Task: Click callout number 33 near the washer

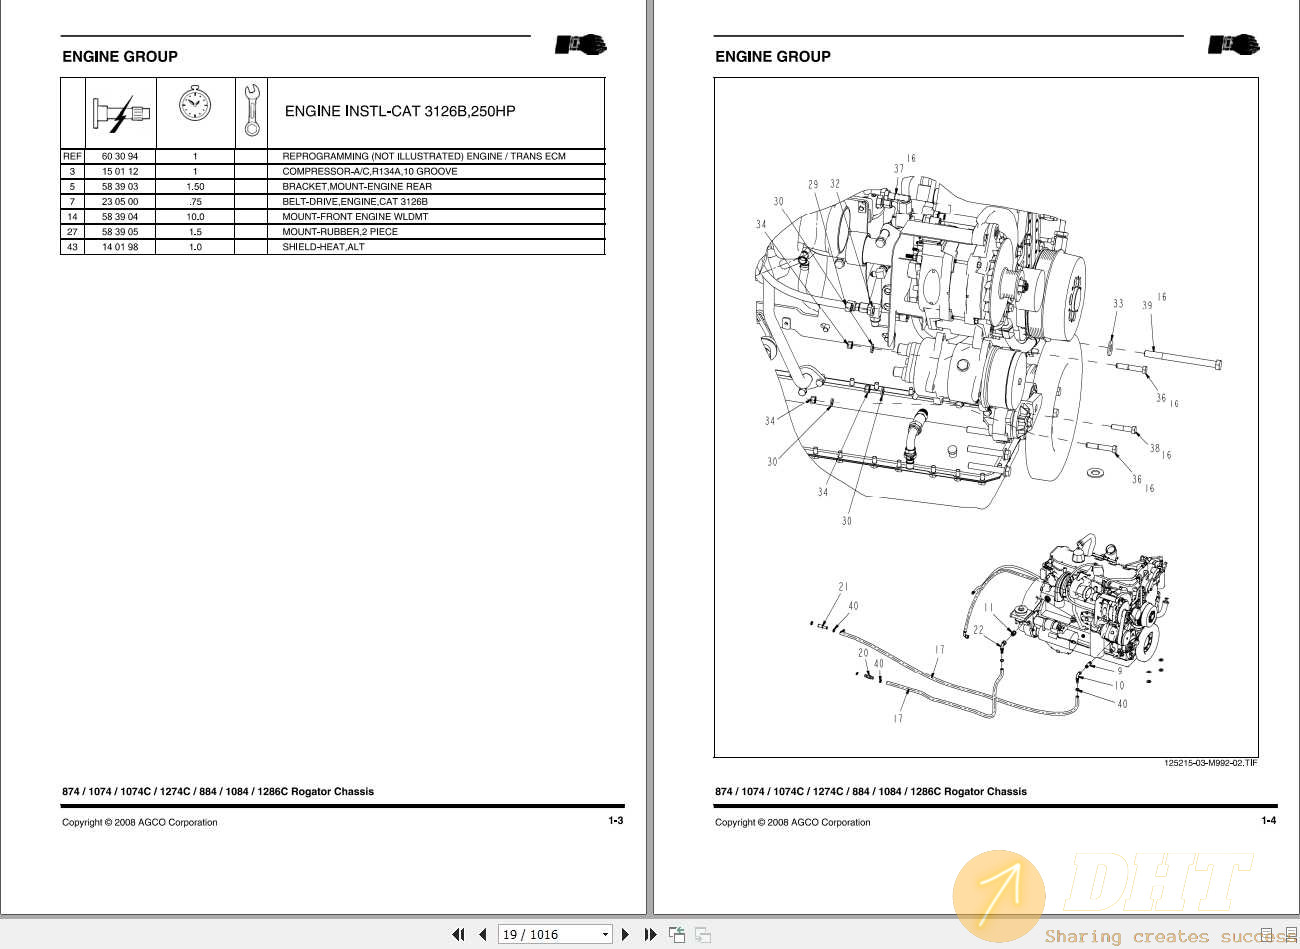Action: (1118, 303)
